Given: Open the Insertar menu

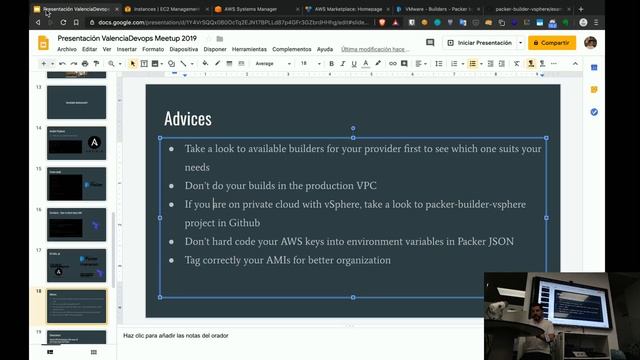Looking at the screenshot, I should (127, 49).
